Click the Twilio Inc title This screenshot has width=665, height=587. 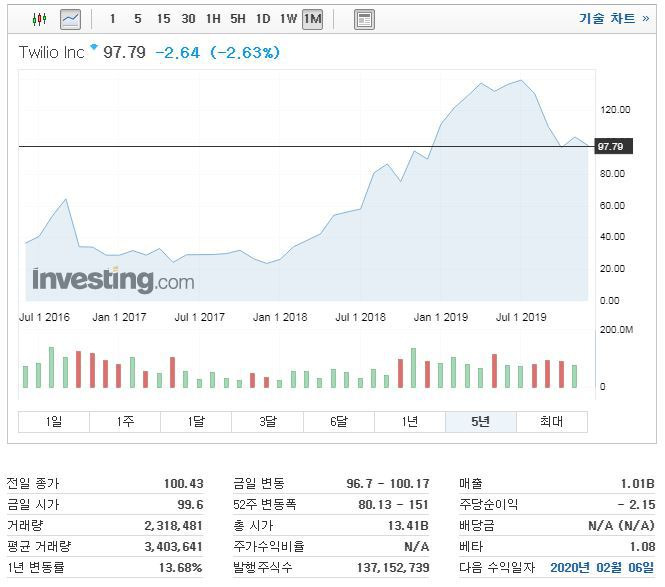coord(51,53)
